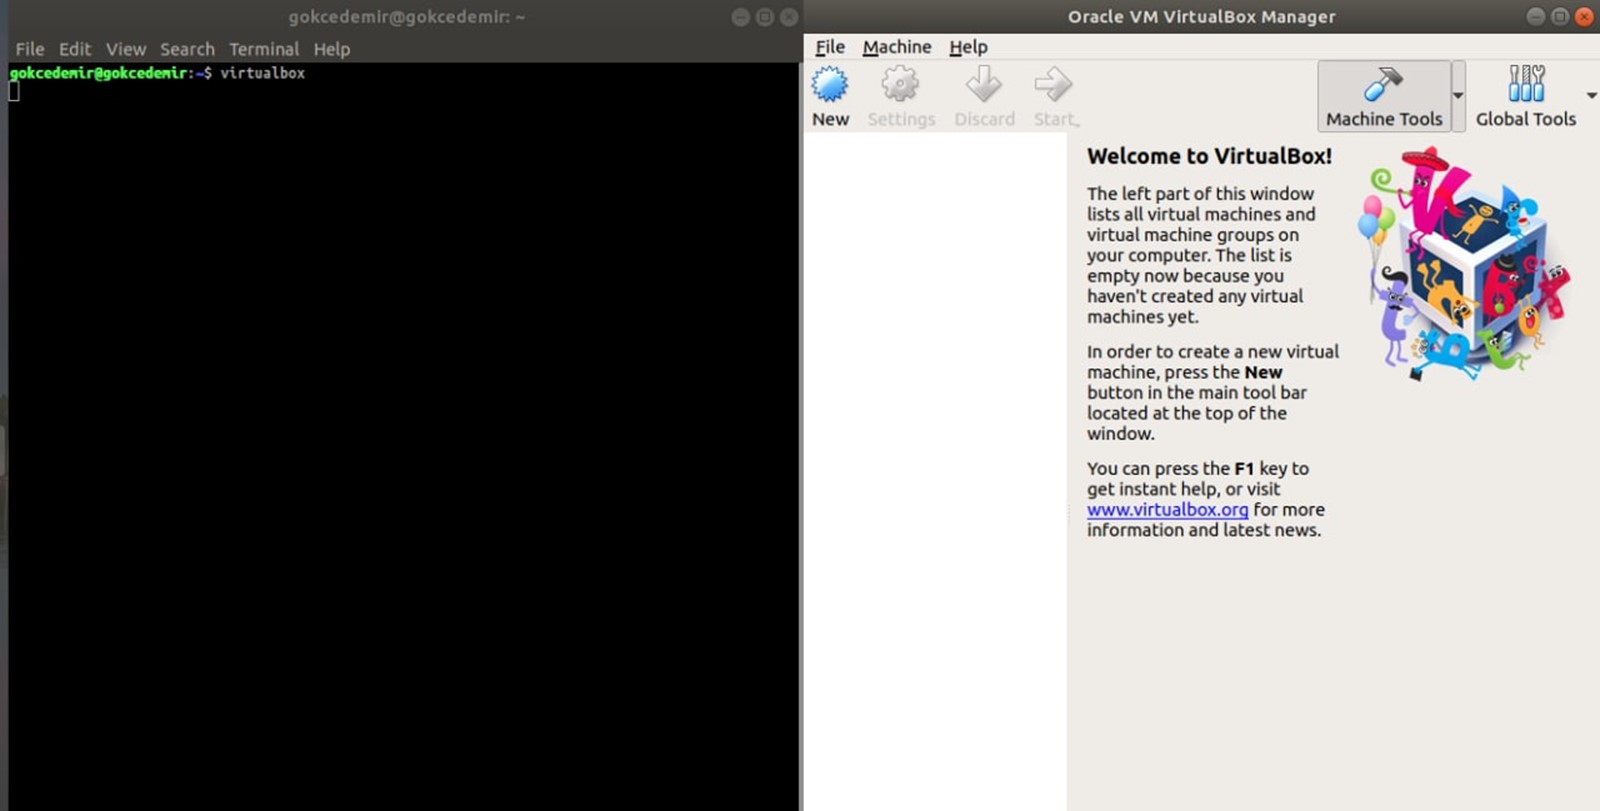The height and width of the screenshot is (811, 1600).
Task: Follow the www.virtualbox.org link
Action: (x=1167, y=509)
